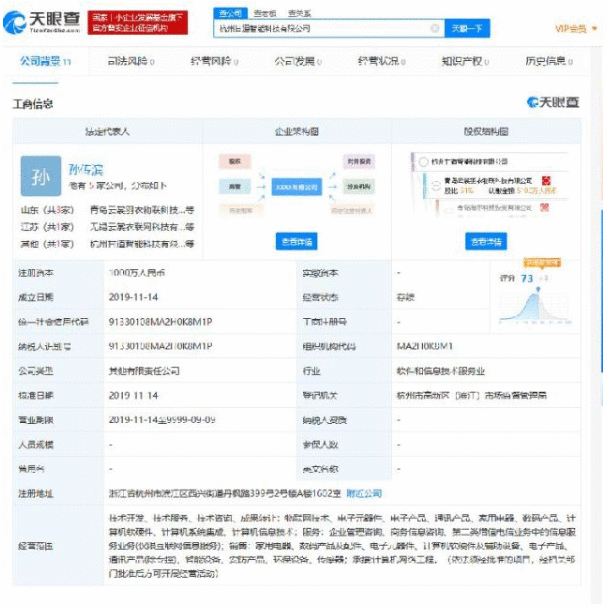Open the VIP会员 dropdown
The height and width of the screenshot is (608, 607).
point(576,29)
